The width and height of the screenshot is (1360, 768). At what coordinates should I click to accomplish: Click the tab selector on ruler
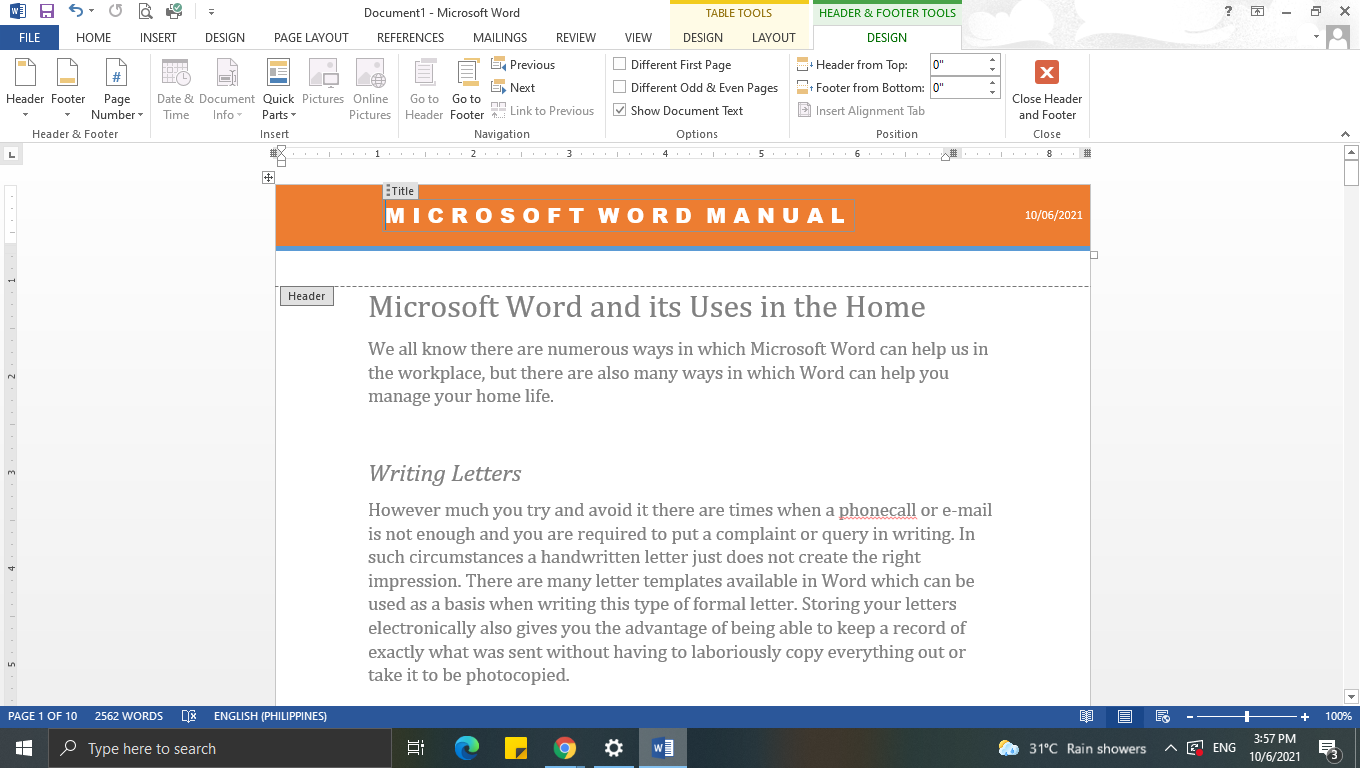coord(11,154)
